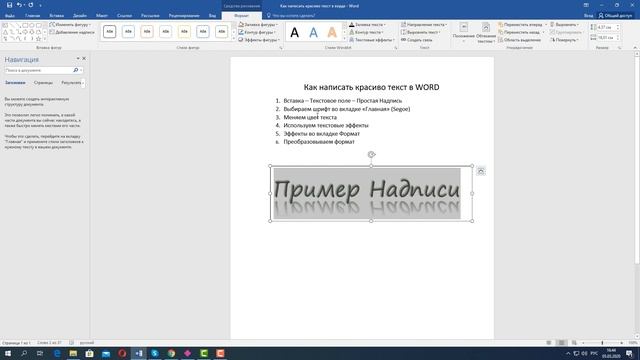The height and width of the screenshot is (360, 640).
Task: Select the Страницы navigation tab
Action: click(43, 83)
